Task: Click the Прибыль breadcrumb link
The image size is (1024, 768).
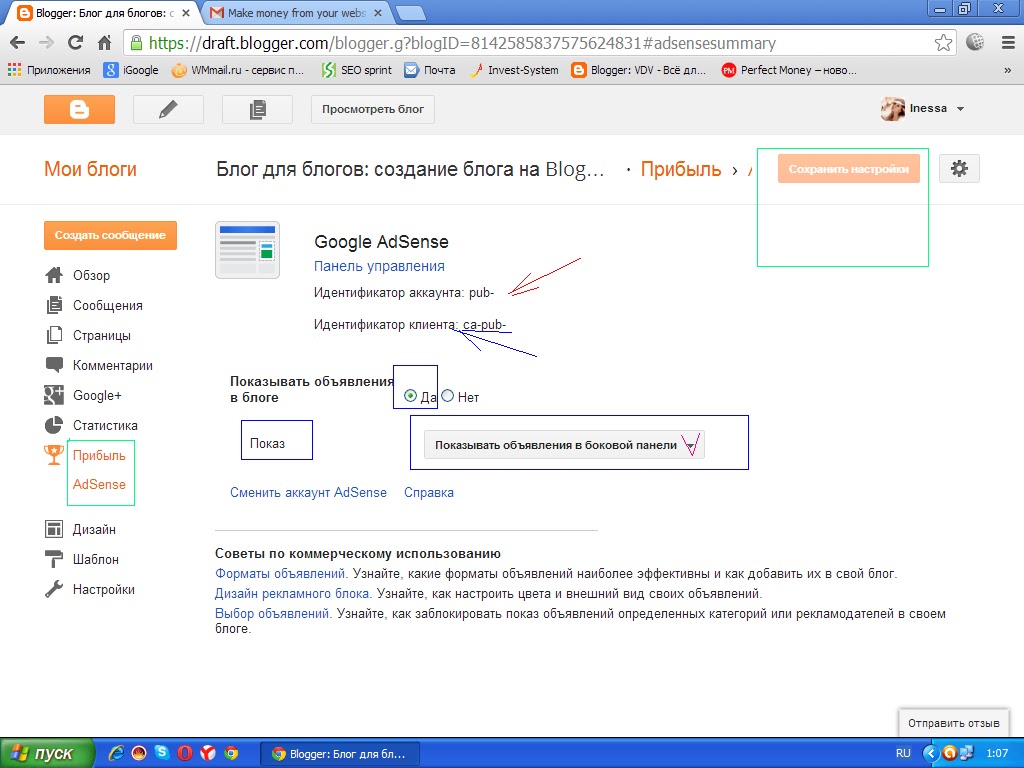Action: tap(680, 169)
